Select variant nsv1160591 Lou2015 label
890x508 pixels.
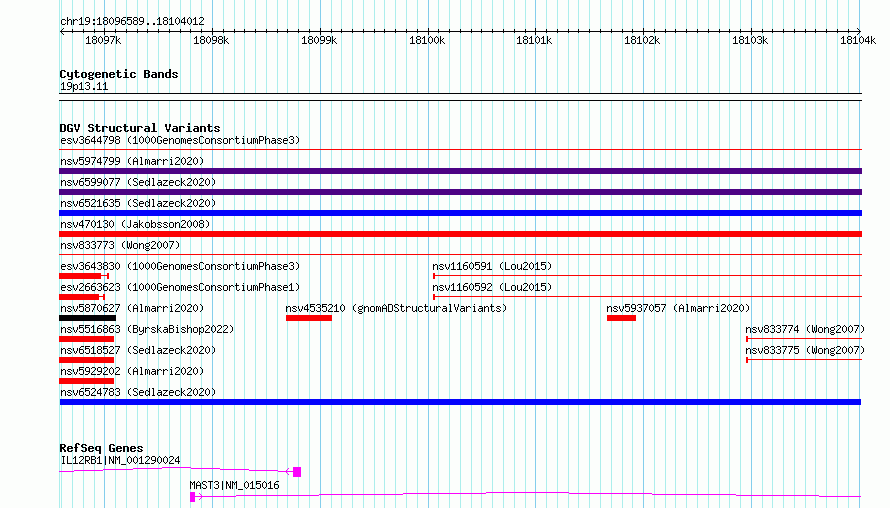pyautogui.click(x=492, y=266)
